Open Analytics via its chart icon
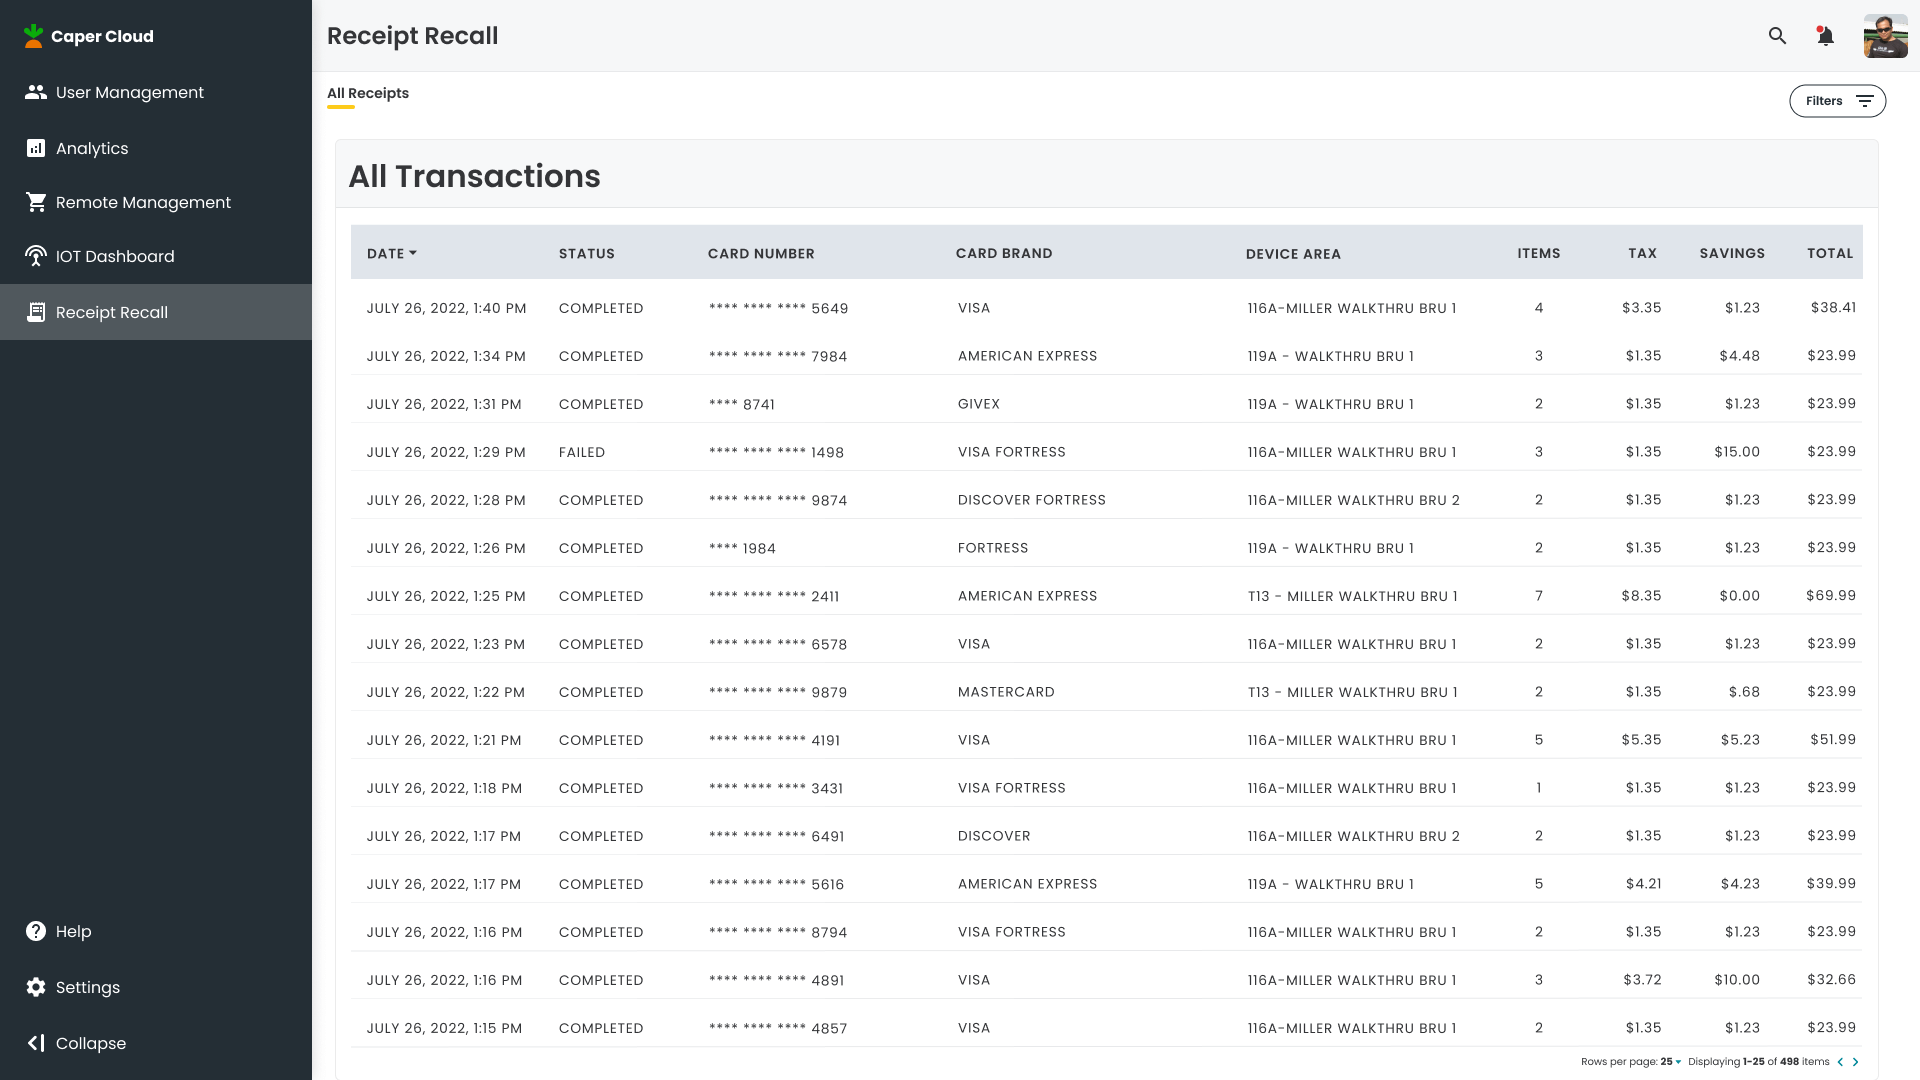The width and height of the screenshot is (1920, 1080). click(36, 148)
